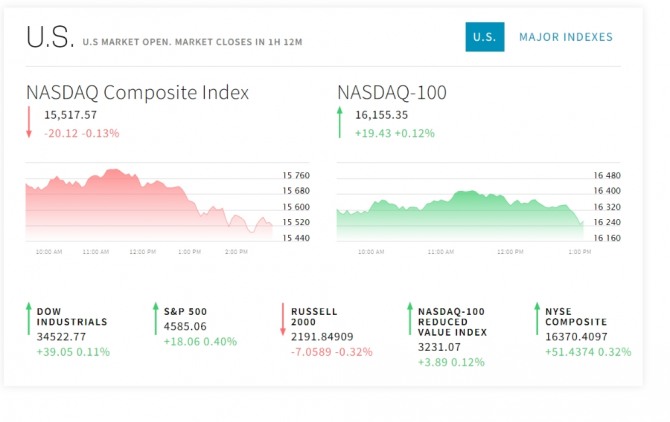Image resolution: width=670 pixels, height=422 pixels.
Task: Click the S&P 500 green up arrow
Action: (155, 320)
